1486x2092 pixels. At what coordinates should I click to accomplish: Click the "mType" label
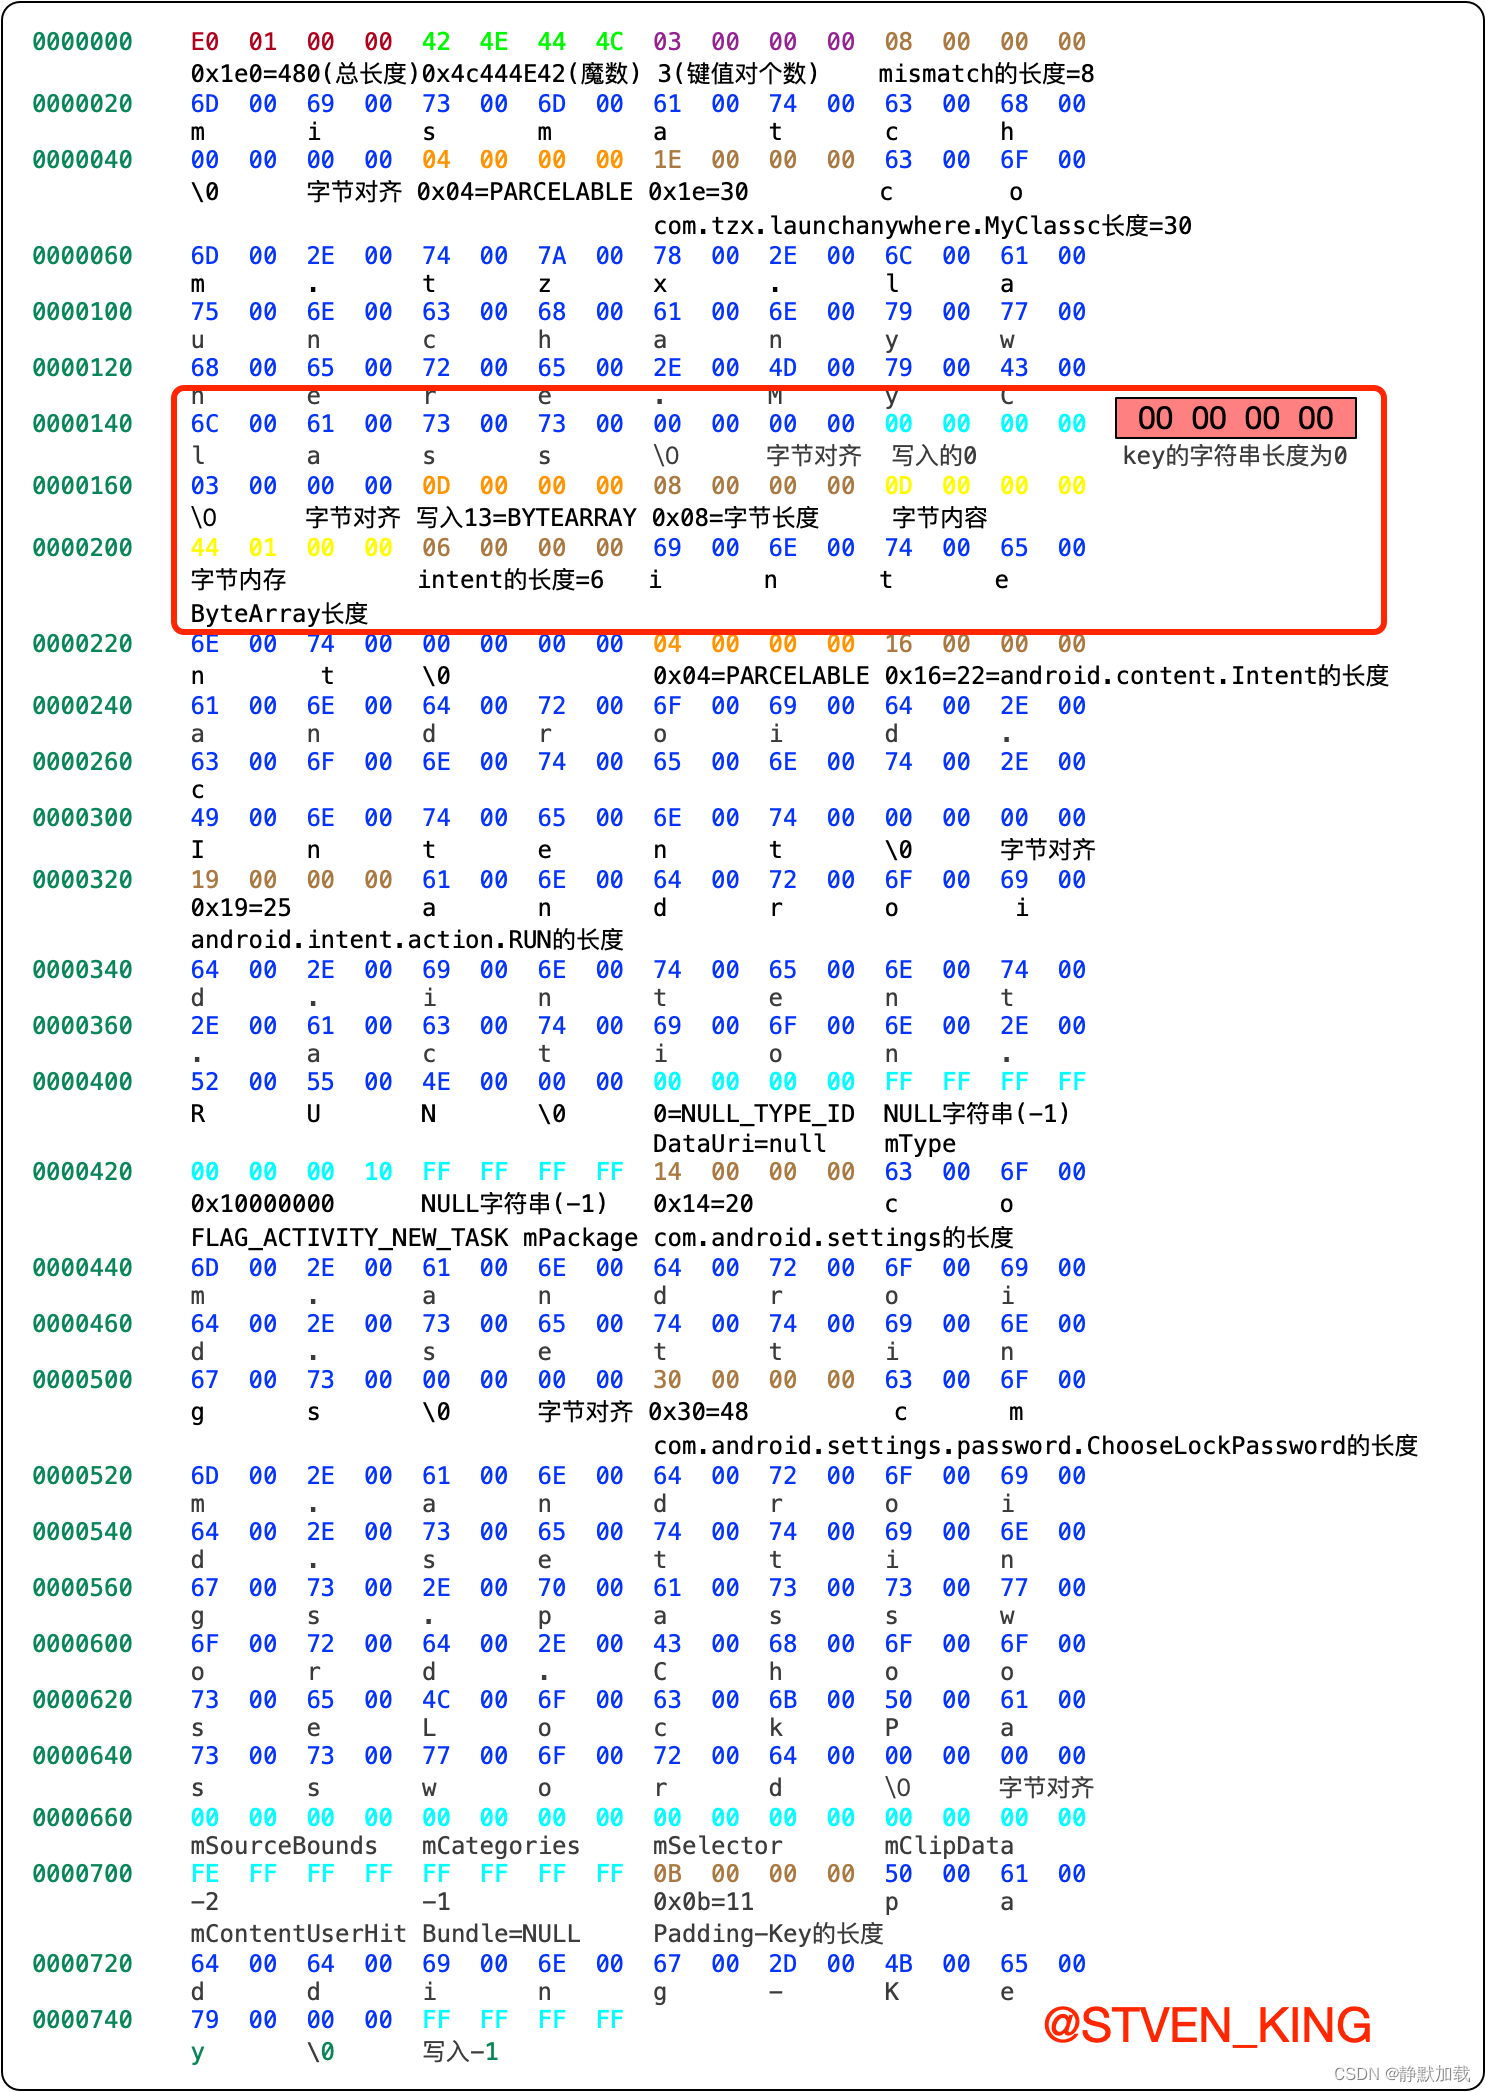[920, 1143]
